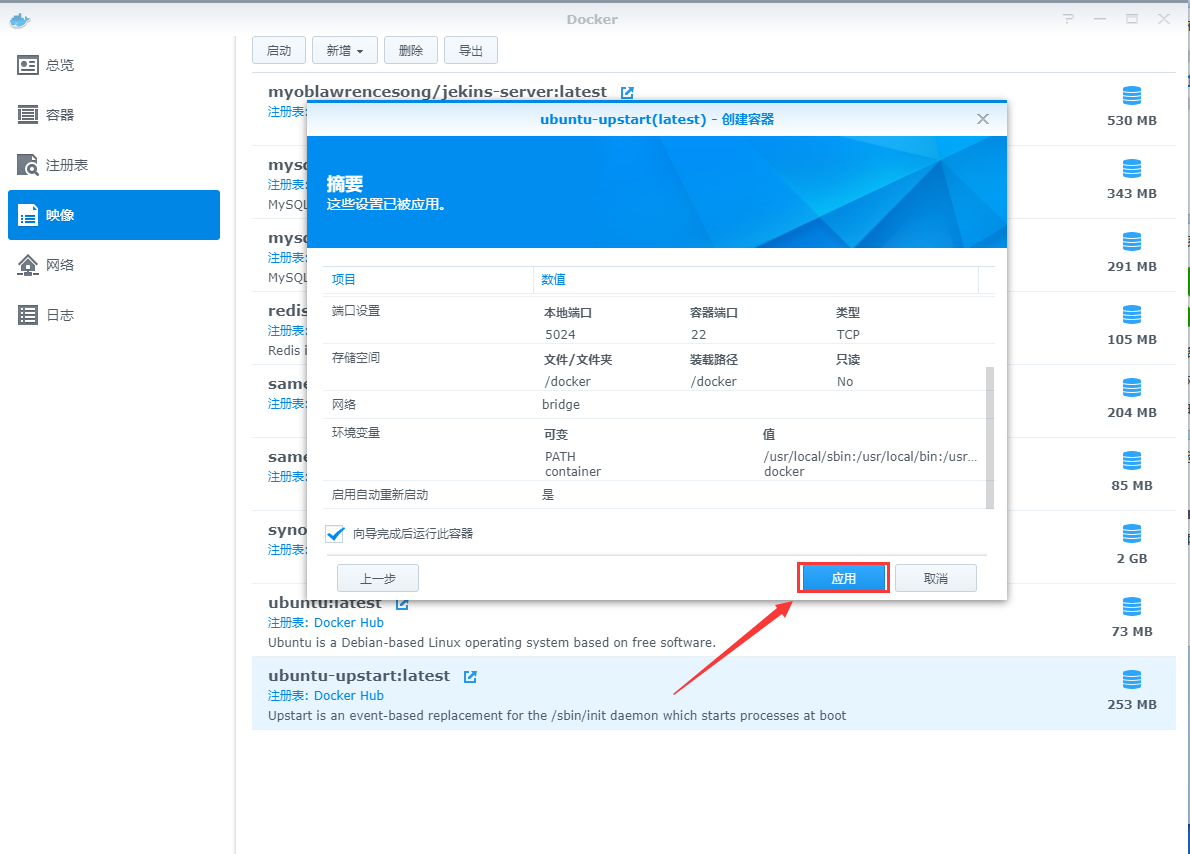Expand the 新增 dropdown button
1190x854 pixels.
pos(344,50)
